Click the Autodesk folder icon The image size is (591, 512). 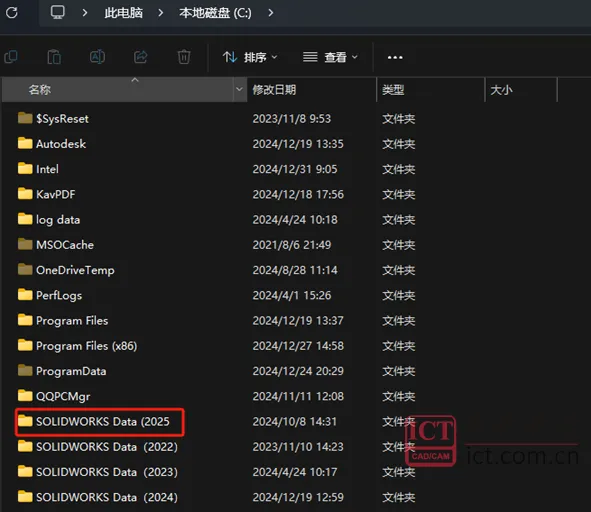click(x=25, y=143)
